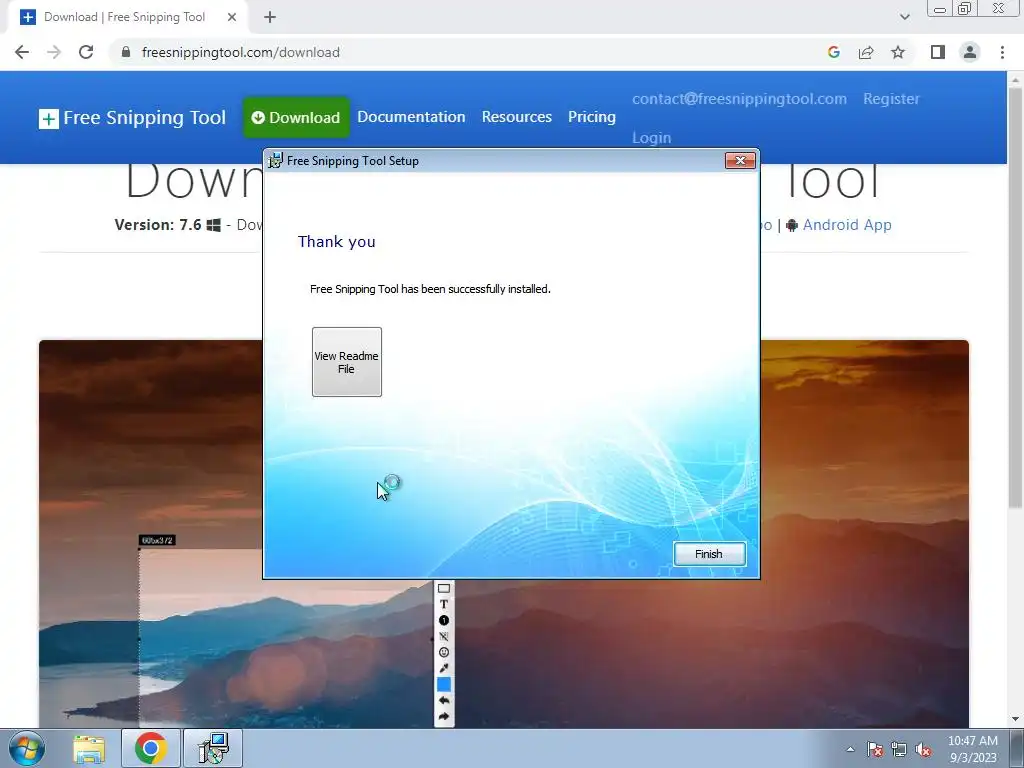The height and width of the screenshot is (768, 1024).
Task: Open the Login link
Action: click(x=651, y=138)
